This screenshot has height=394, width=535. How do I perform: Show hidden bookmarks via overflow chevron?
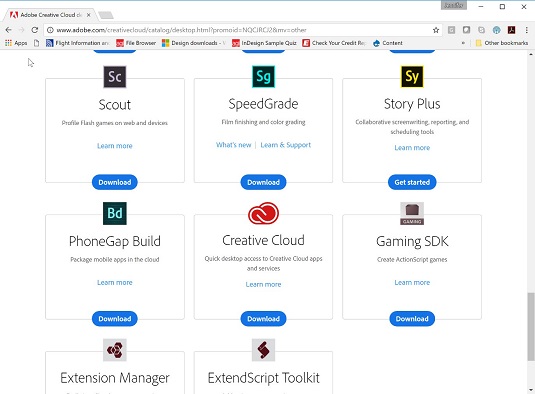coord(463,43)
